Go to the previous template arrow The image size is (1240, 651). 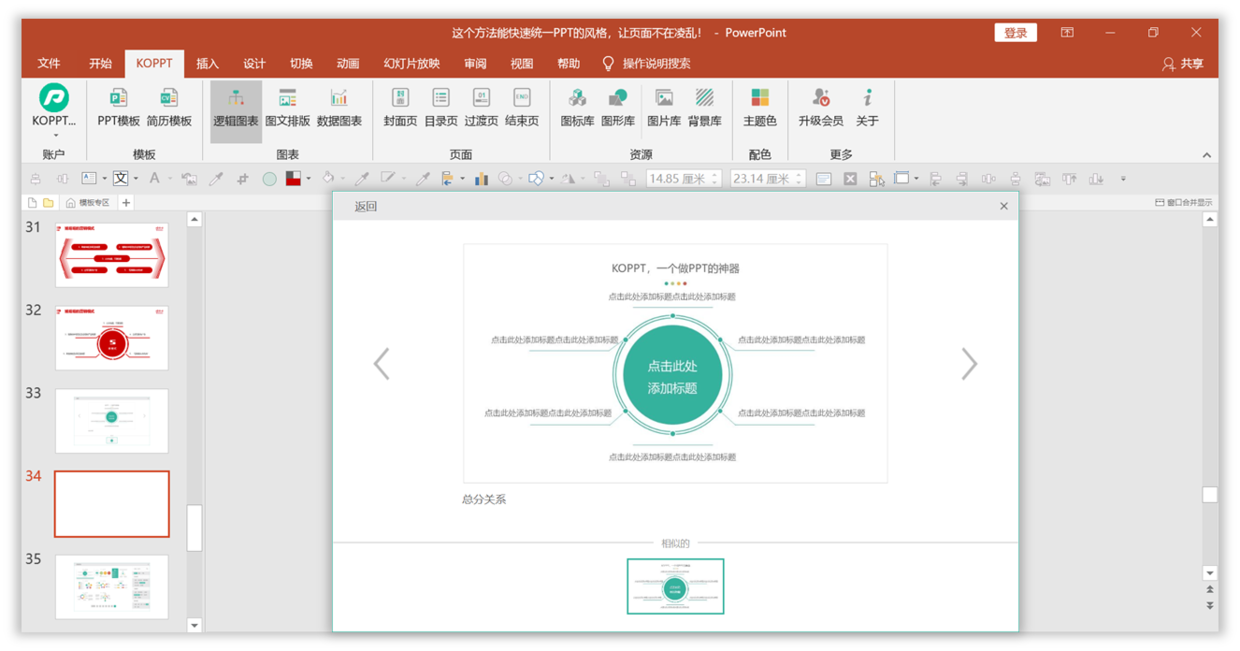(x=381, y=364)
